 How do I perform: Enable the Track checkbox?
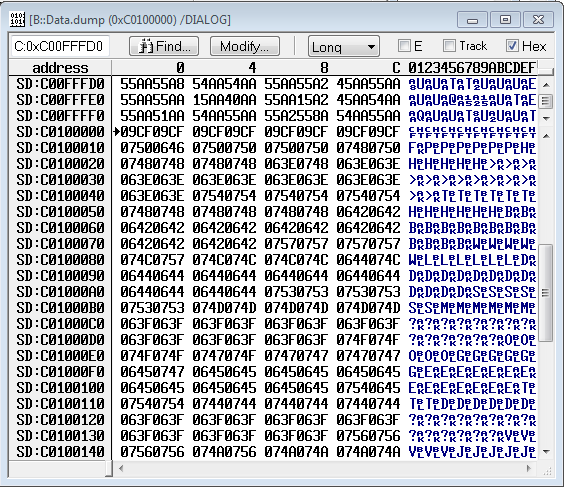click(449, 46)
